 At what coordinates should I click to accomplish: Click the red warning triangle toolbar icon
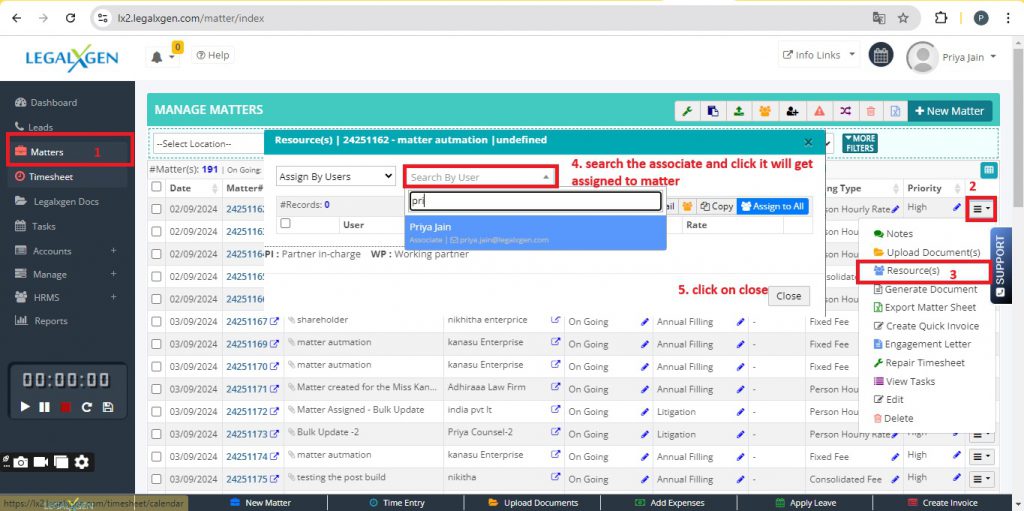(818, 111)
